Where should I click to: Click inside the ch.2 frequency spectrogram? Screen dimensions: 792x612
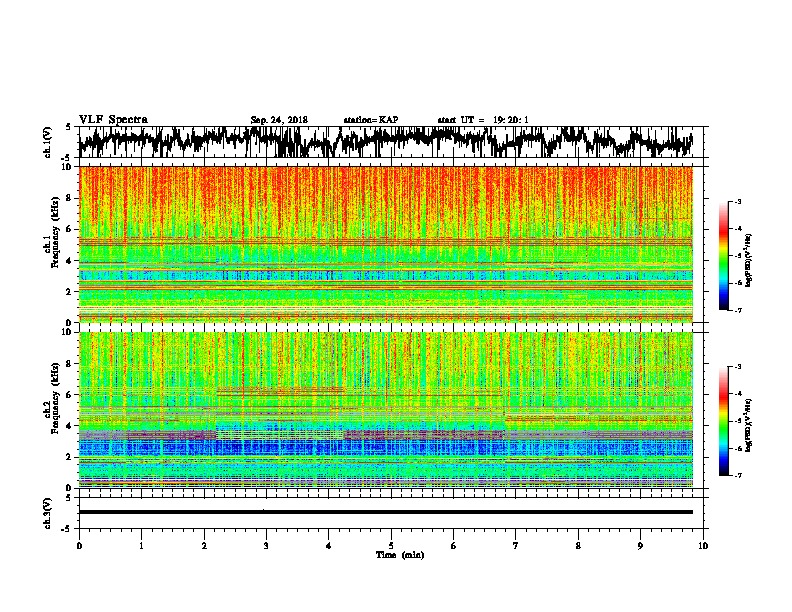click(x=385, y=410)
